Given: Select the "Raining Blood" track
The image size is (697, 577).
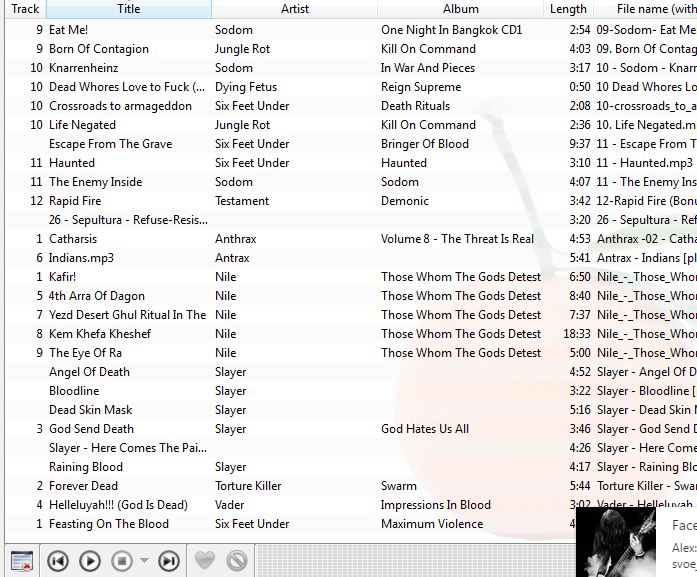Looking at the screenshot, I should coord(86,467).
